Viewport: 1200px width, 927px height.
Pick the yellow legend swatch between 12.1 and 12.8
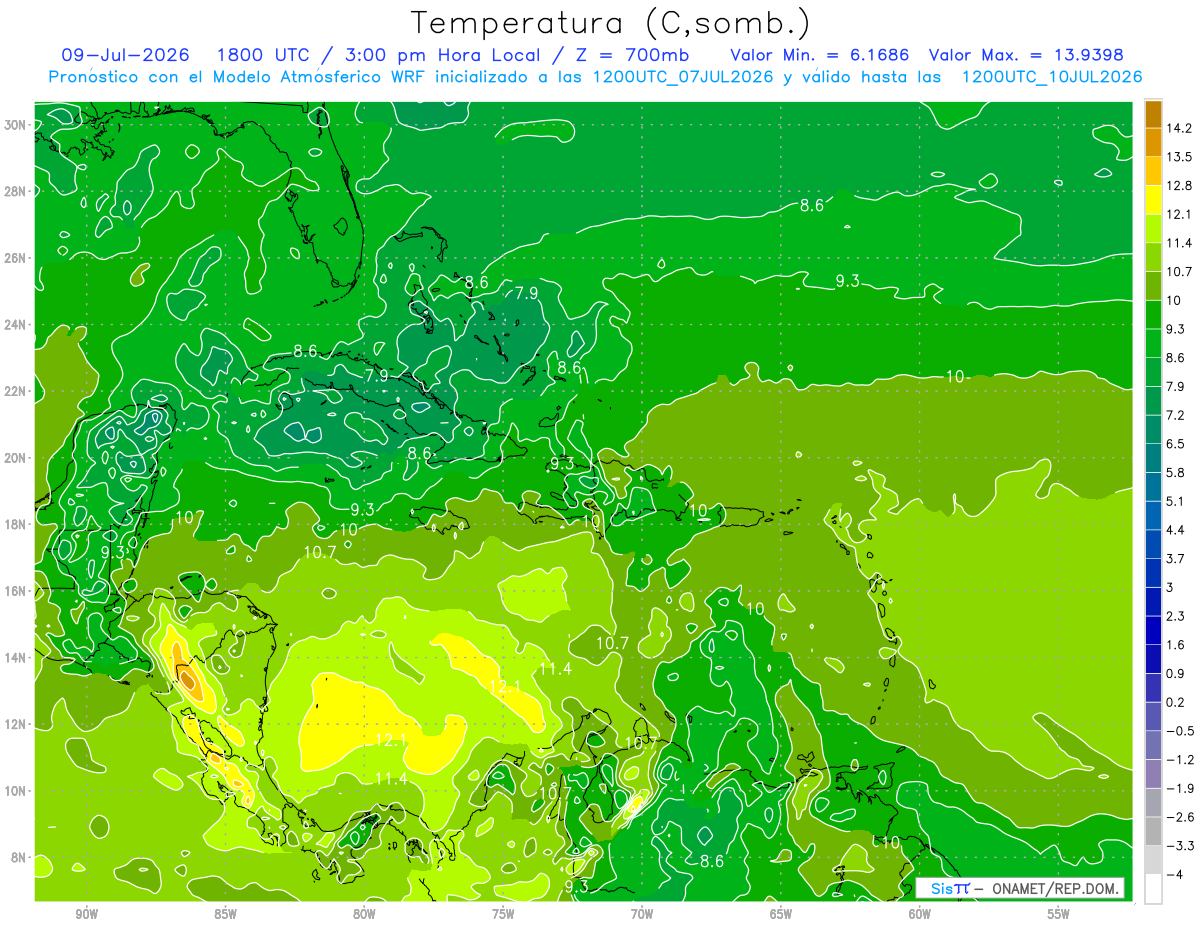1153,200
